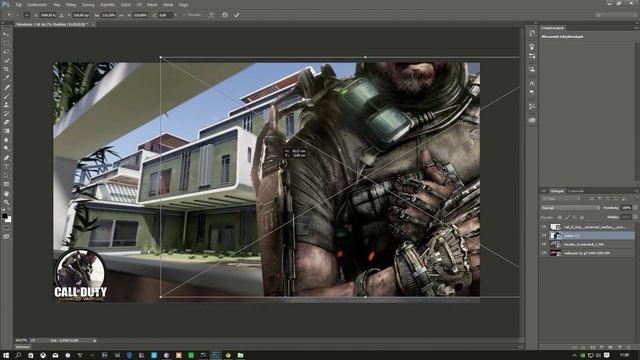Select the bottom wallpaper layer thumbnail
Screen dimensions: 640x360
(555, 253)
